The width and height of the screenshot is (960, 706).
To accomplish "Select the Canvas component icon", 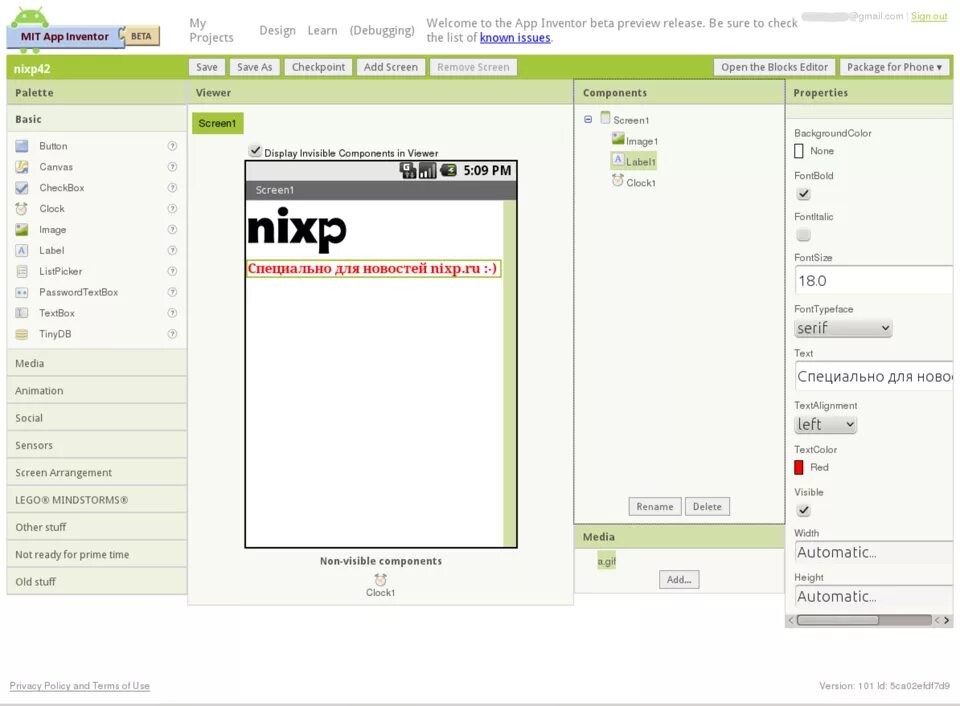I will [22, 167].
